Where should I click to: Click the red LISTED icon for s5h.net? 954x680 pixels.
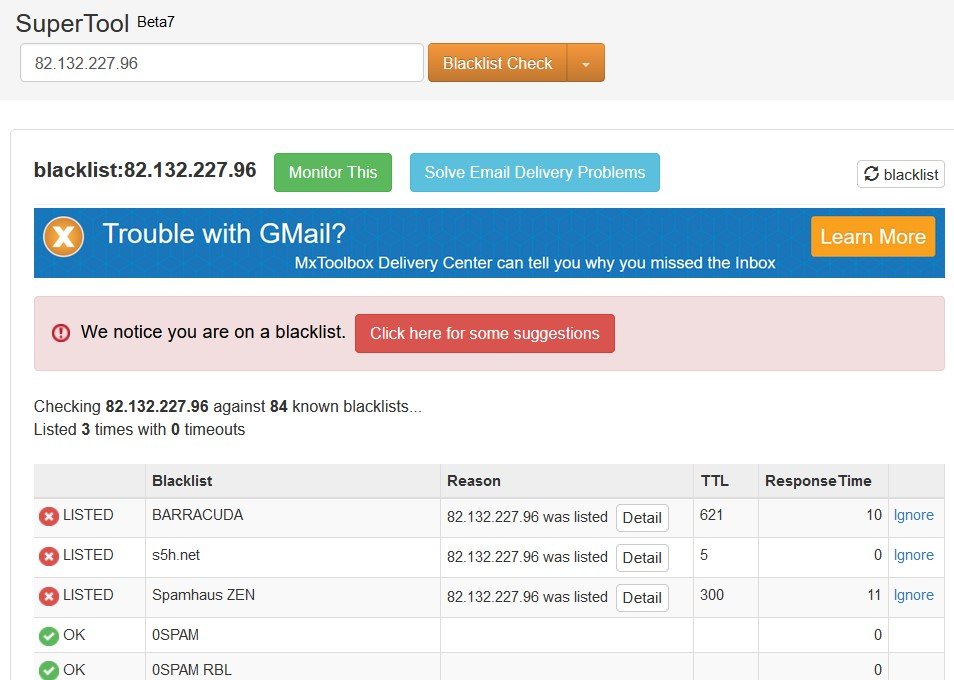click(49, 557)
